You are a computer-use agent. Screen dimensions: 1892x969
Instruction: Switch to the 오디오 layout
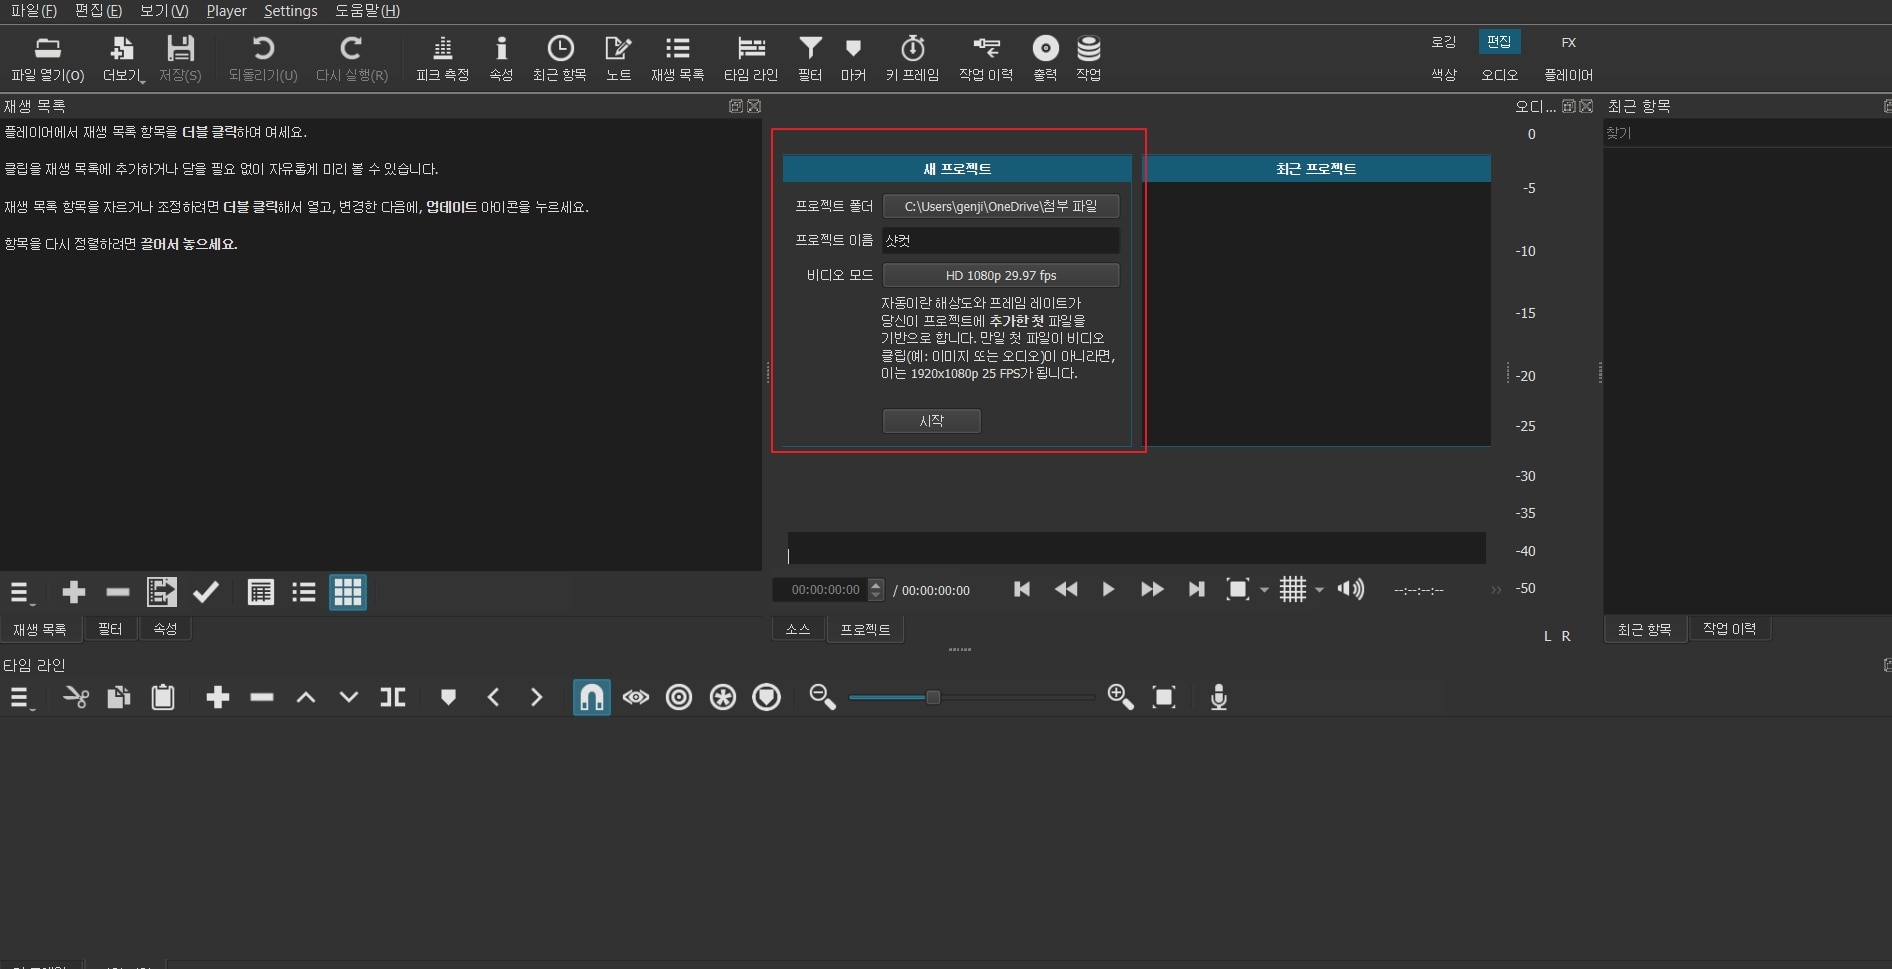coord(1499,75)
